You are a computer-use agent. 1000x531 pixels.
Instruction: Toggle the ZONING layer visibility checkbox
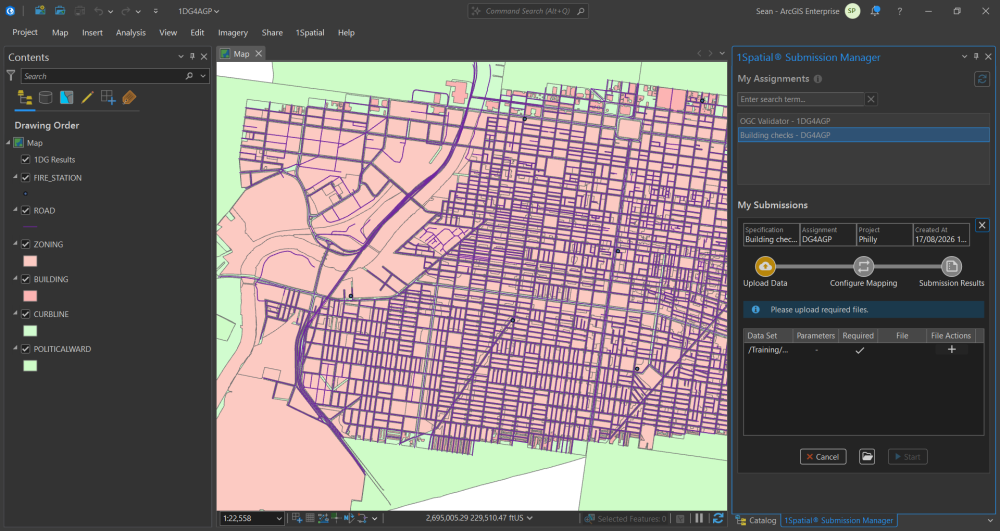pos(26,244)
